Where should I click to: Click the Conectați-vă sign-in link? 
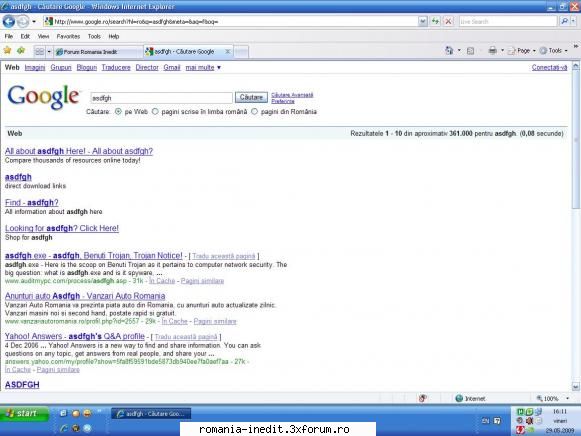point(549,67)
